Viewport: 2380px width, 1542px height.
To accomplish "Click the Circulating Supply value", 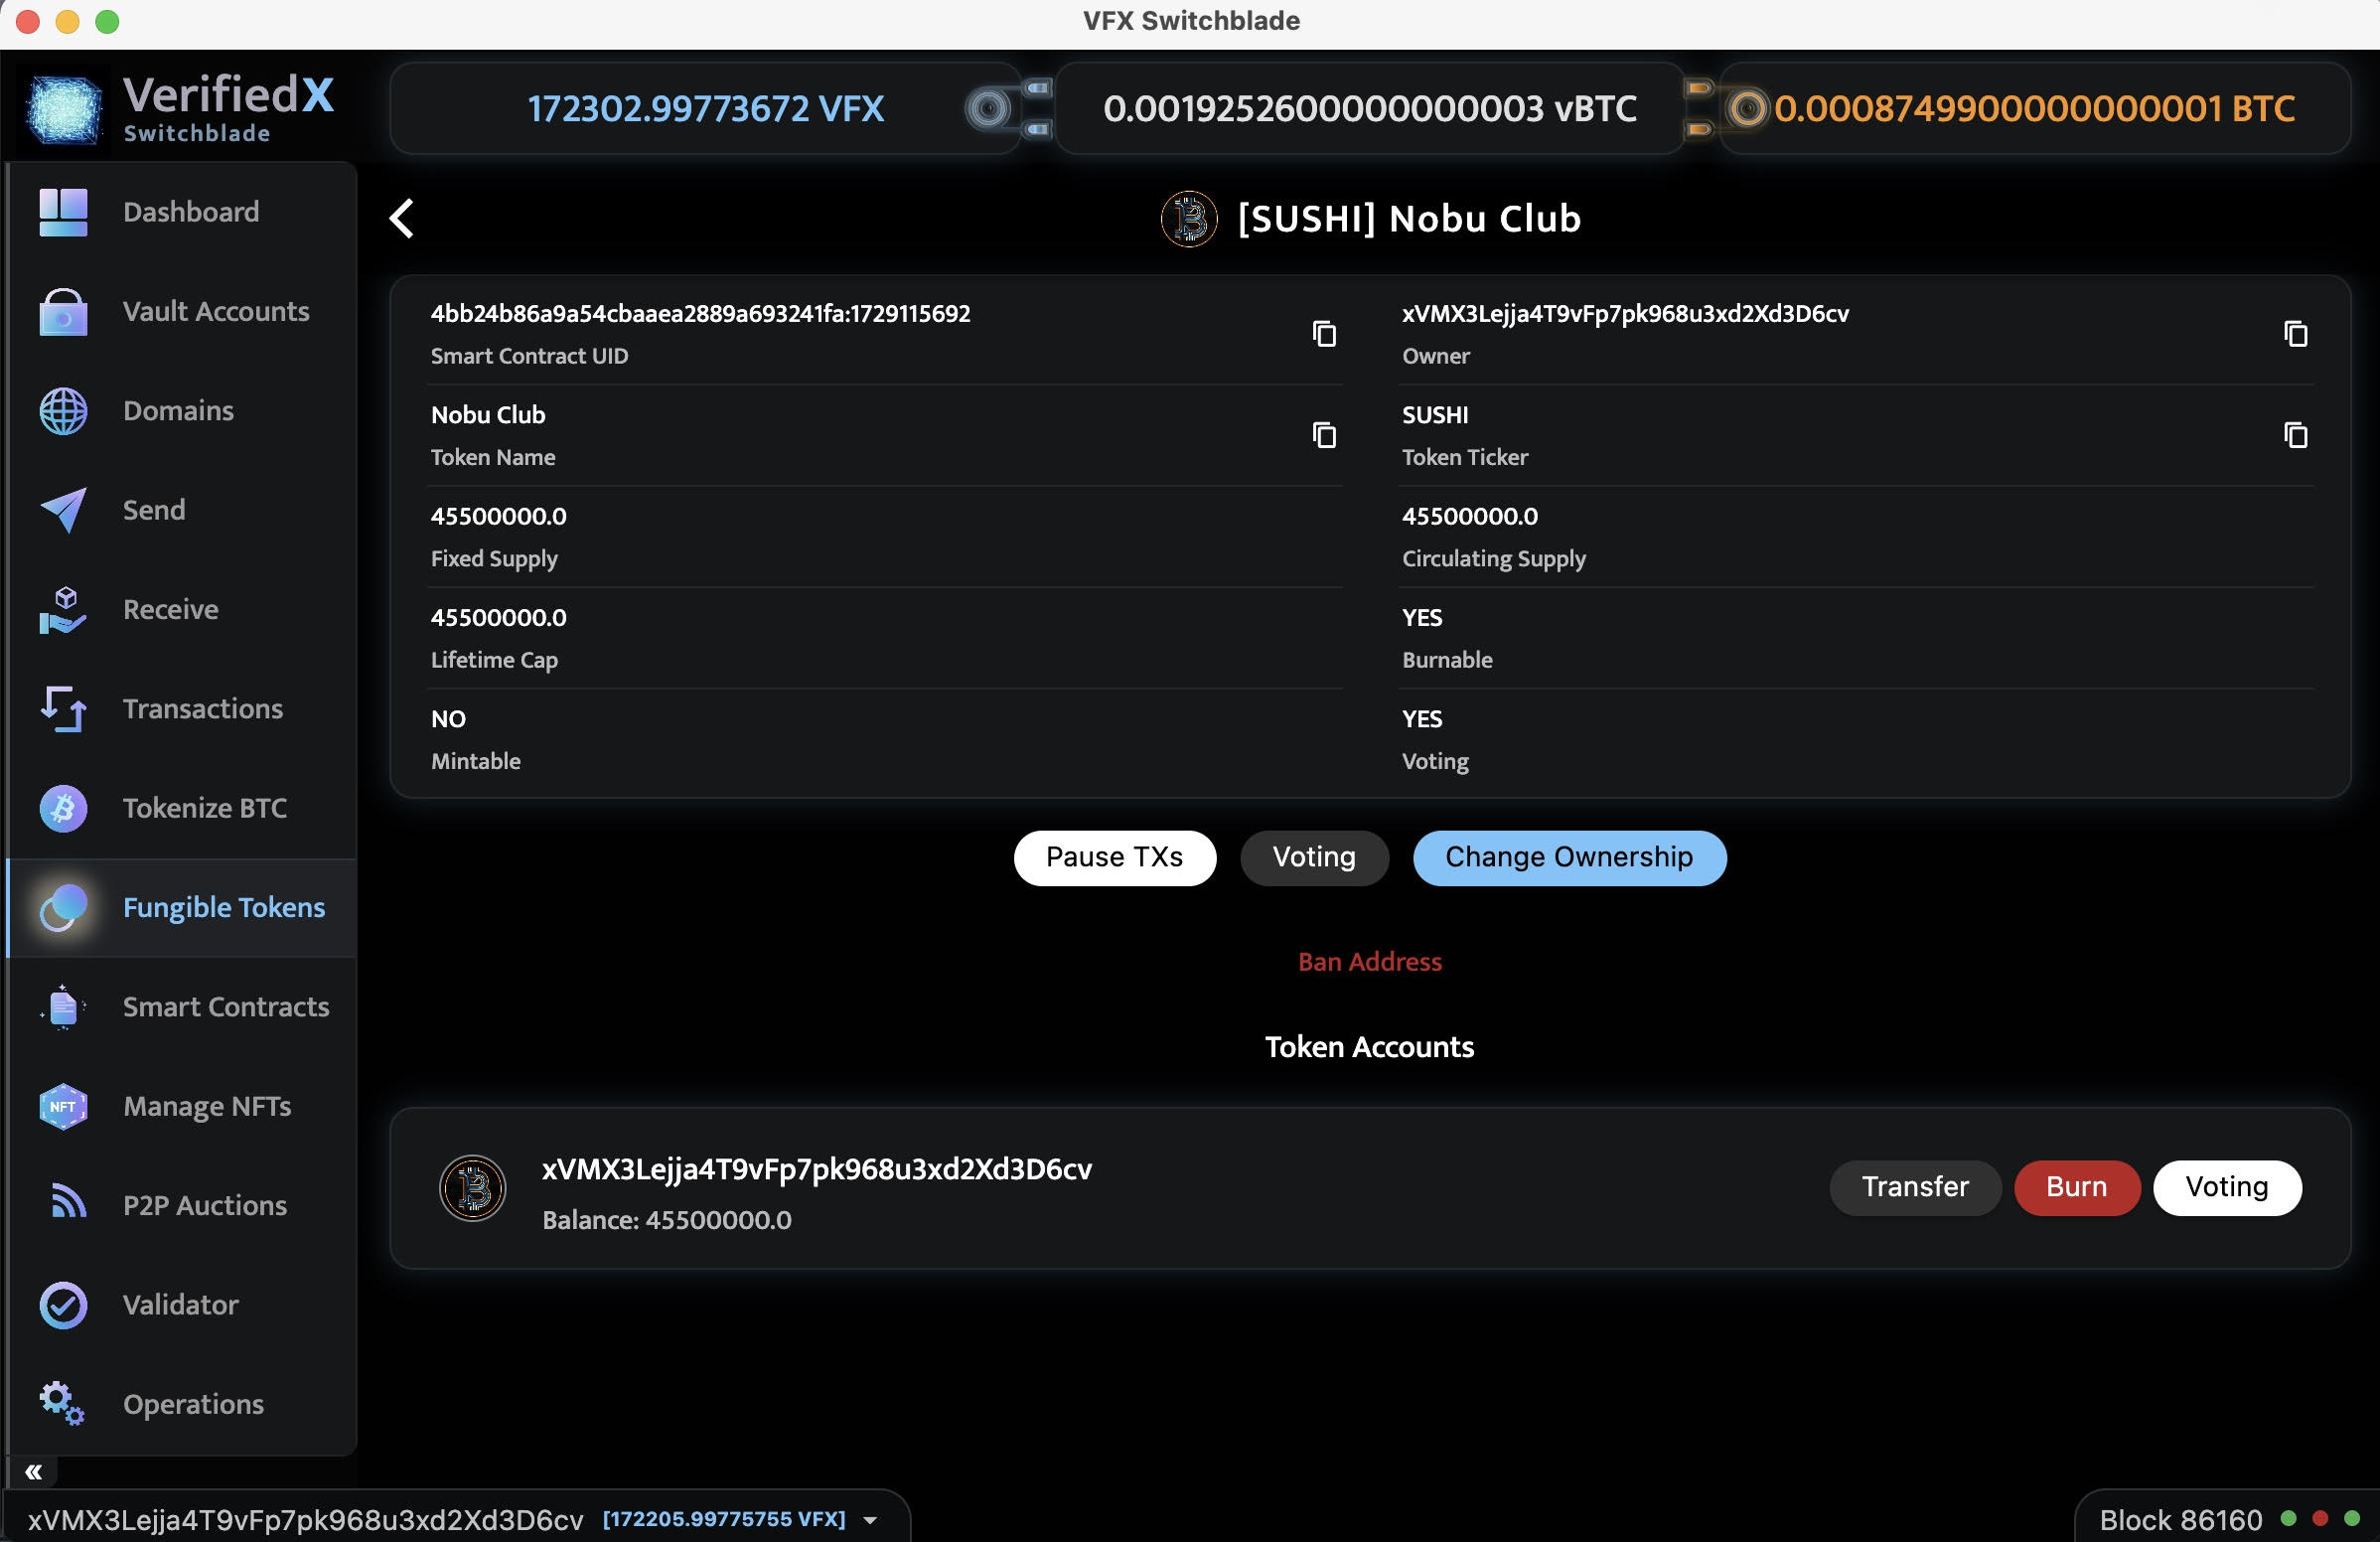I will pos(1470,517).
